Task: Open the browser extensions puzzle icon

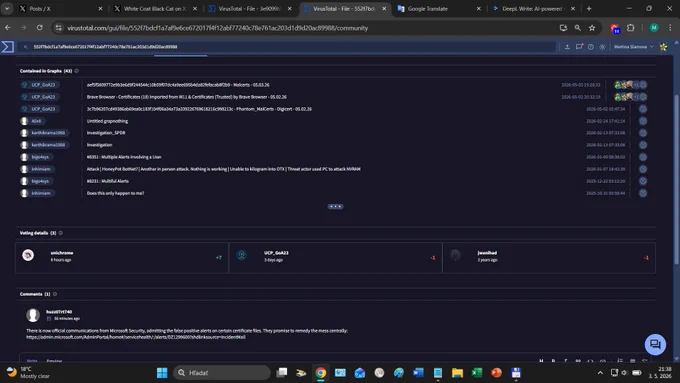Action: [x=631, y=28]
